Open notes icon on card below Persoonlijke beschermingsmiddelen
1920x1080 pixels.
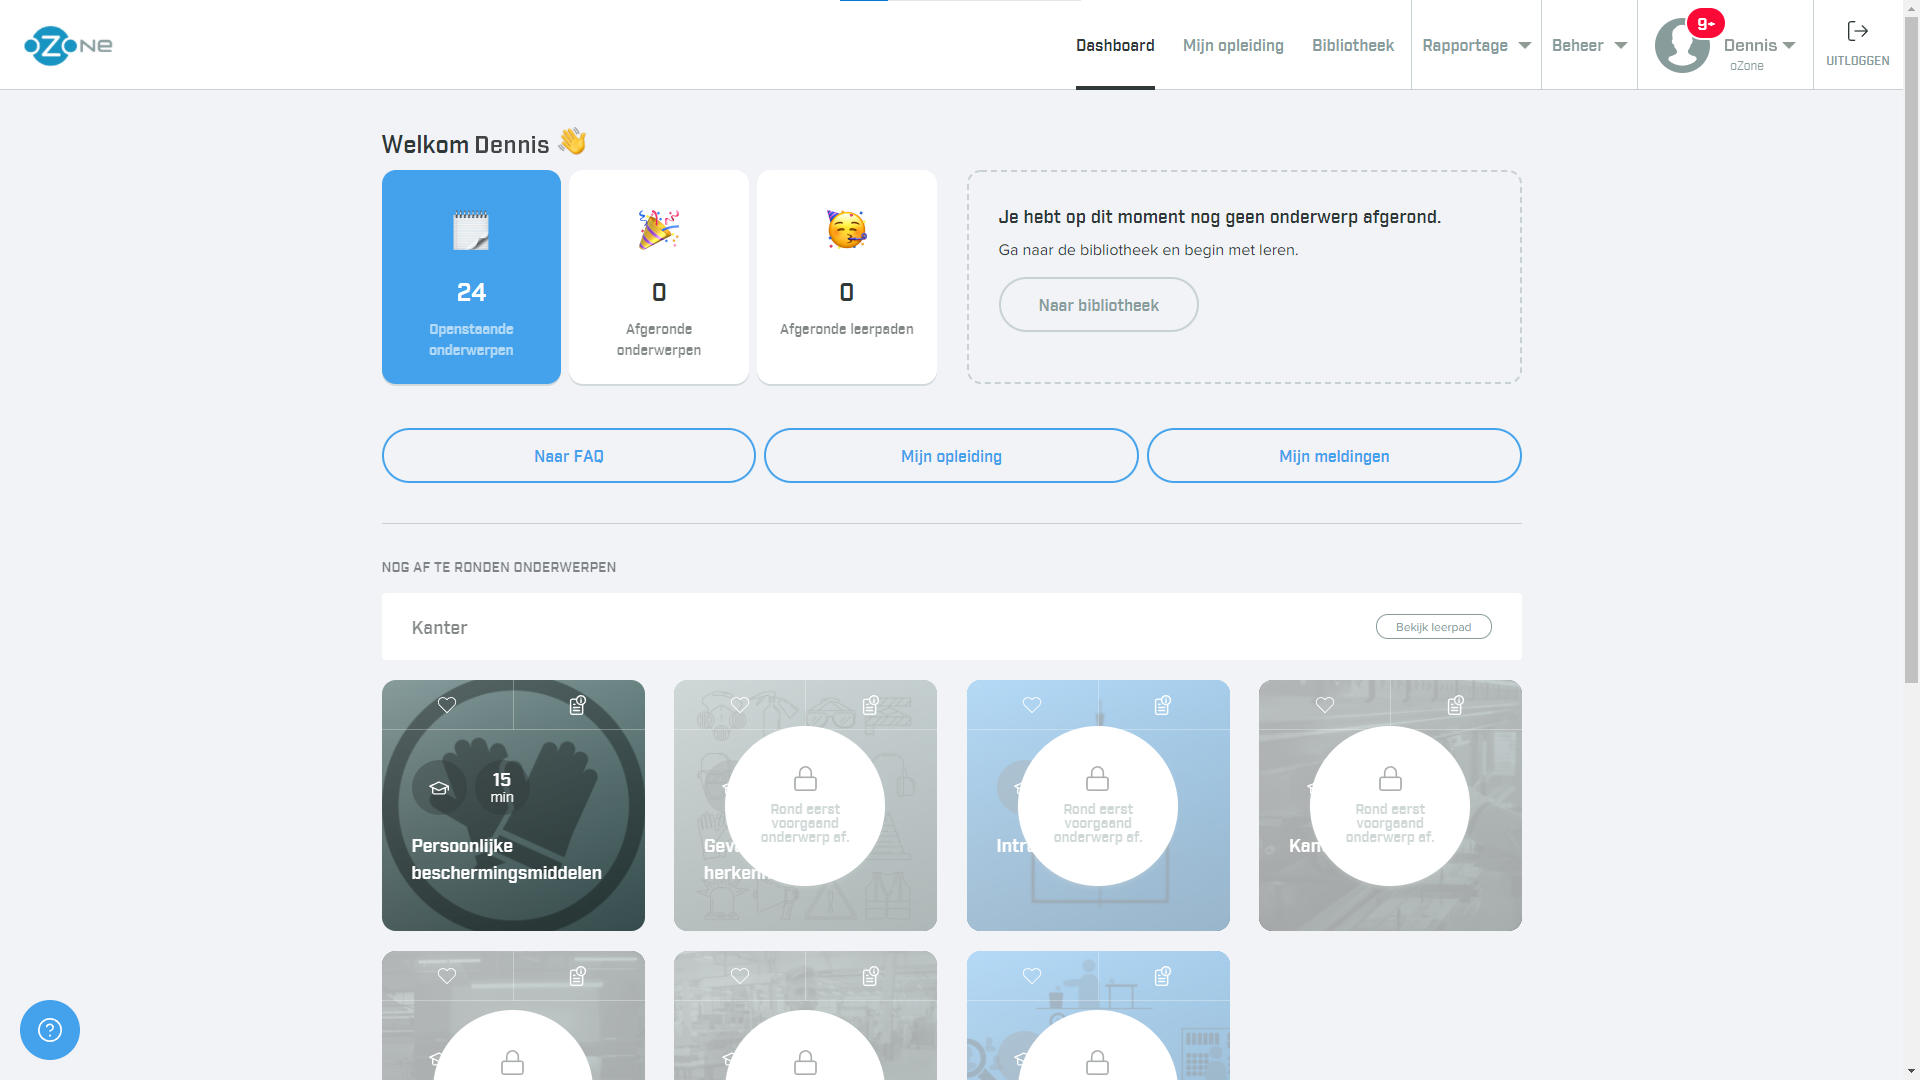tap(578, 976)
